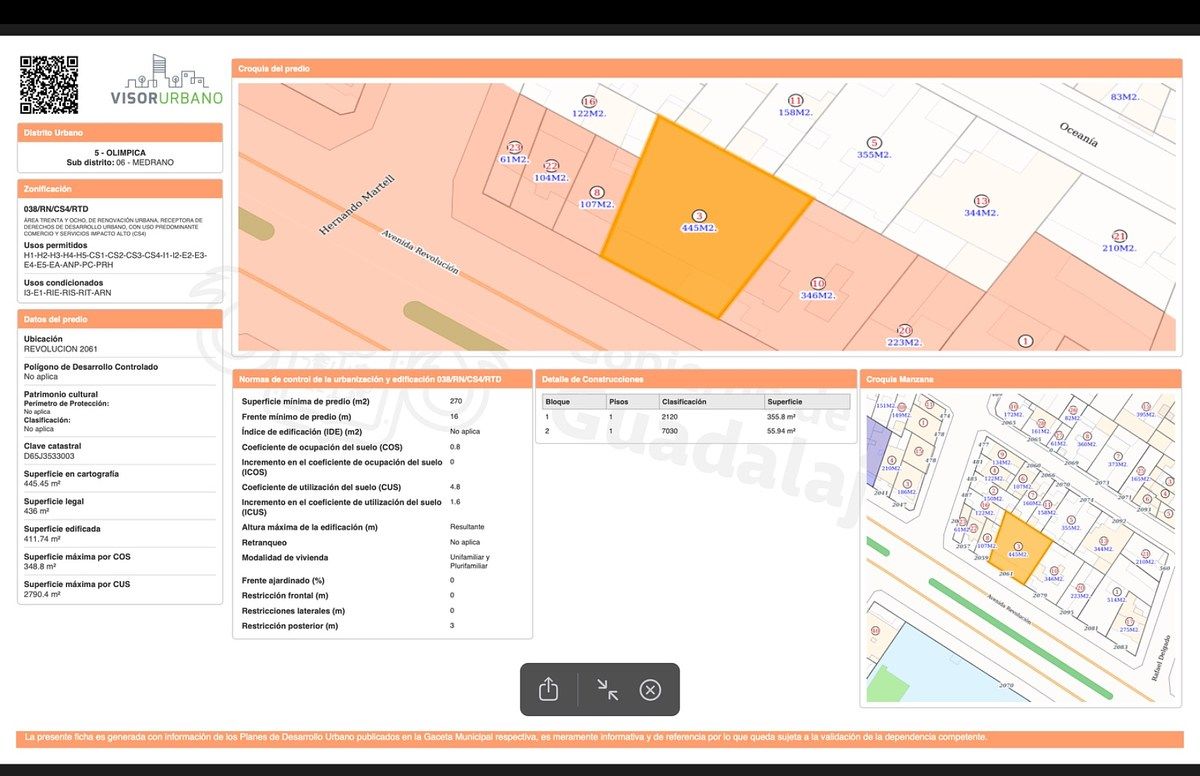The image size is (1200, 776).
Task: Click the QR code image
Action: (x=49, y=85)
